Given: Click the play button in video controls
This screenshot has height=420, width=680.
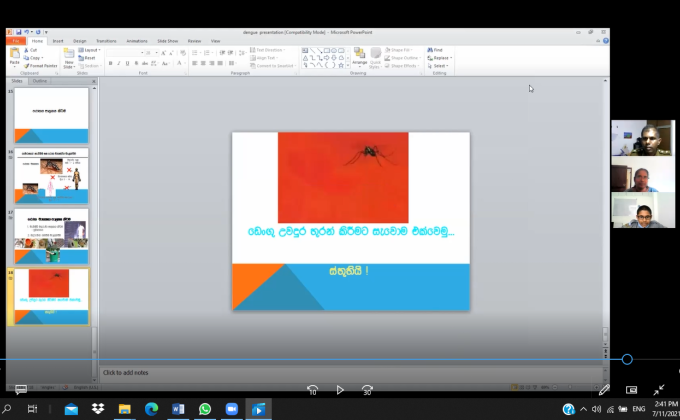Looking at the screenshot, I should (340, 390).
